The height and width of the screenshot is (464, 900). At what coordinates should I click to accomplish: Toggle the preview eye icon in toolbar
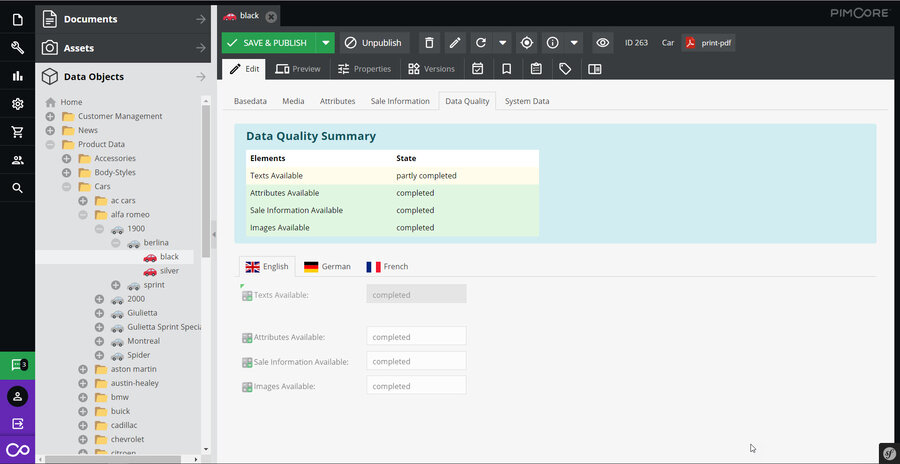click(x=602, y=43)
